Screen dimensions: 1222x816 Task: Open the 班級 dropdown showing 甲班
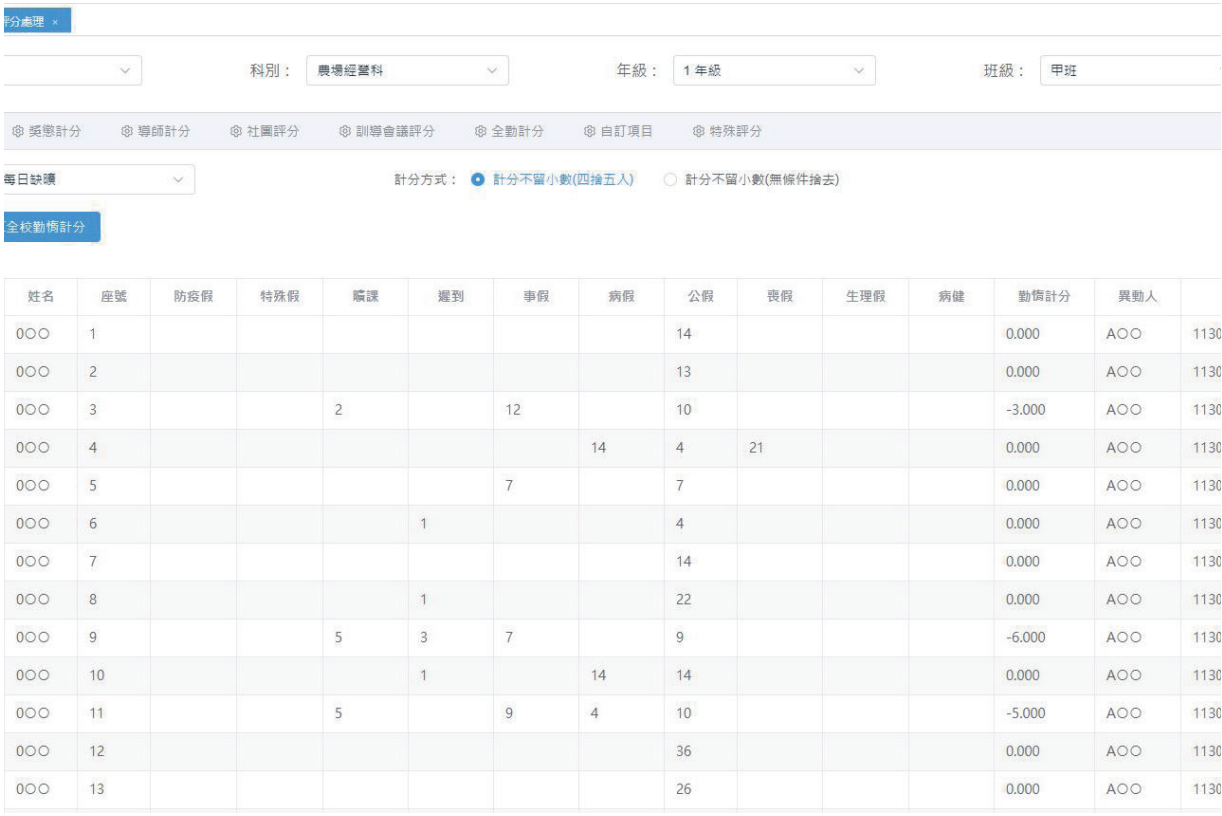pos(1131,69)
